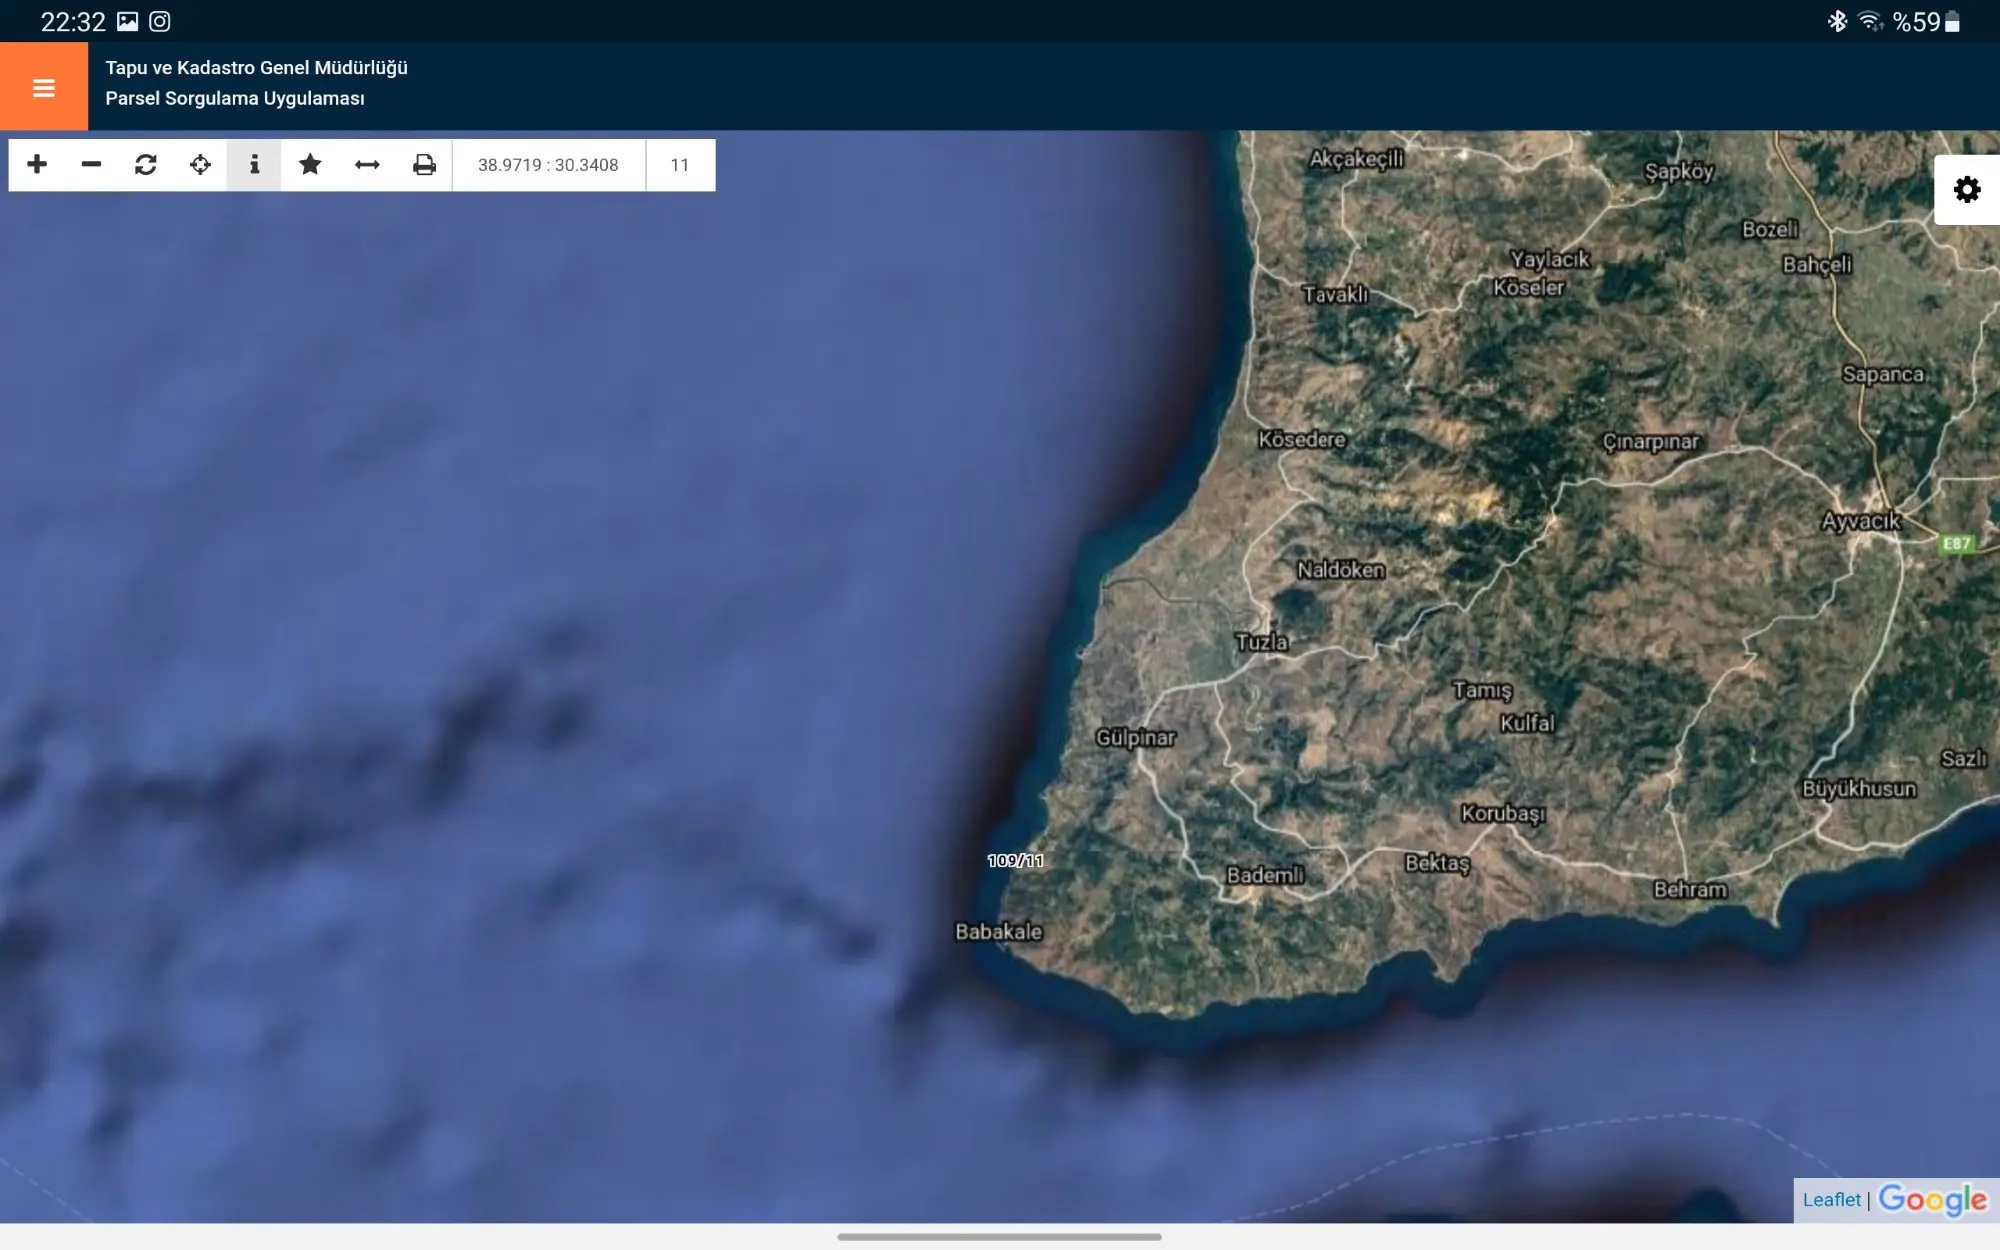Click the Kösedere place label

pos(1302,439)
